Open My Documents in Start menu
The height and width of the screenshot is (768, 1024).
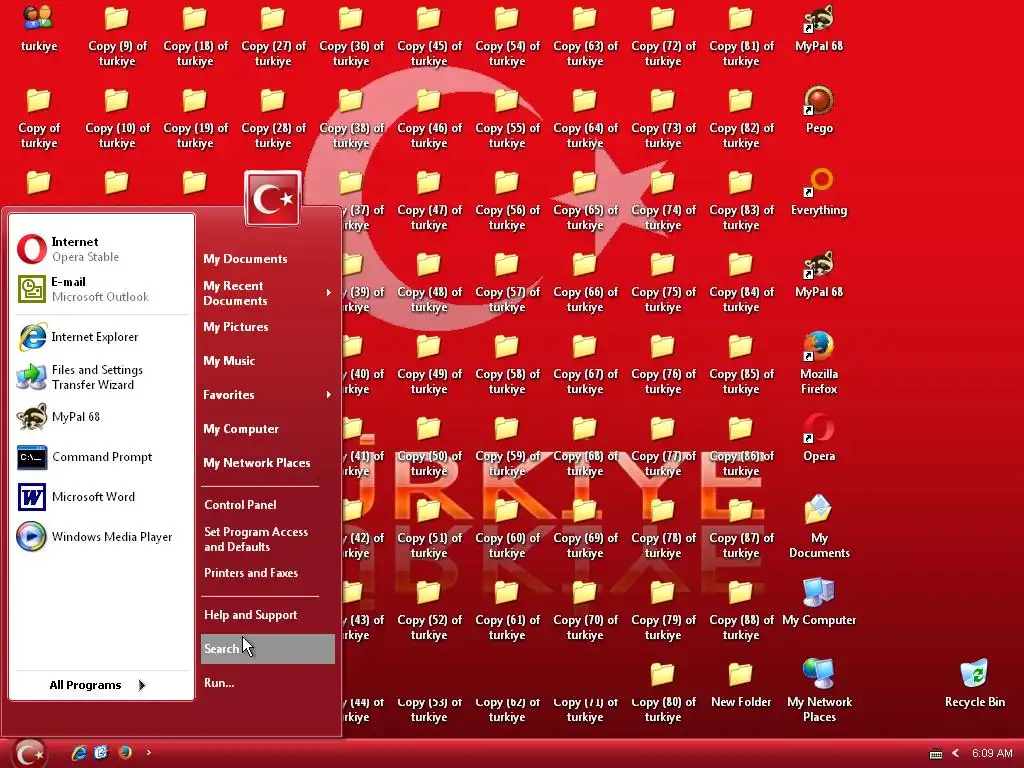pos(268,259)
